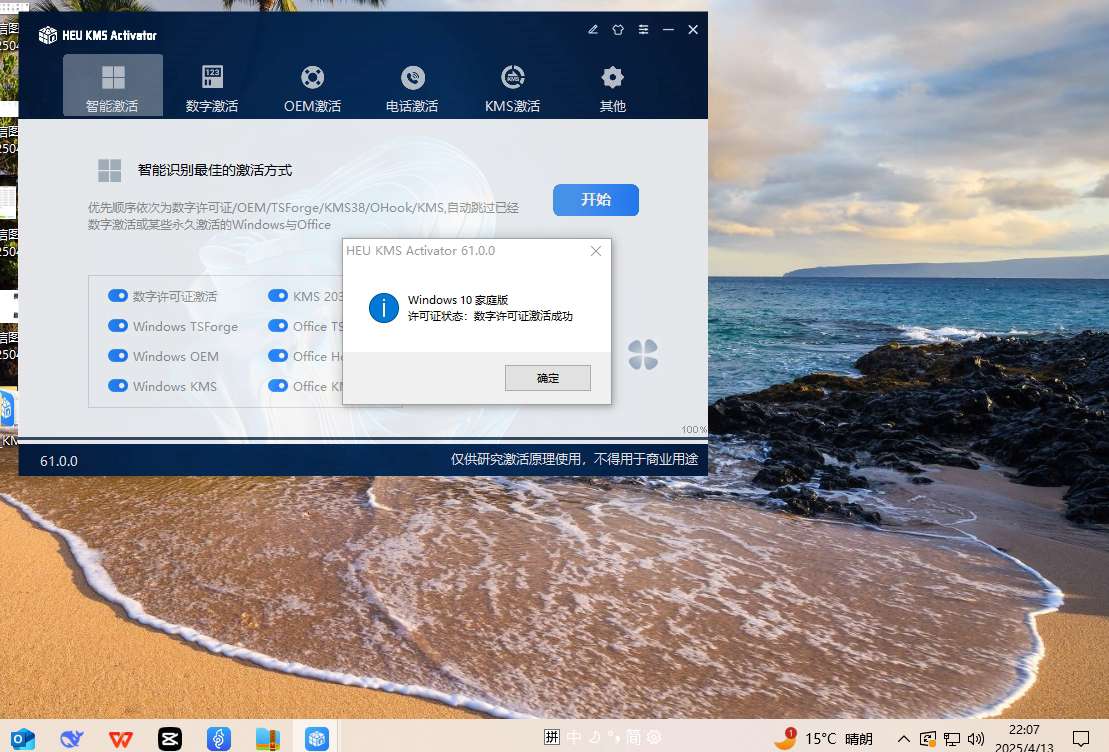Image resolution: width=1109 pixels, height=752 pixels.
Task: Open CapCut from the taskbar
Action: 170,739
